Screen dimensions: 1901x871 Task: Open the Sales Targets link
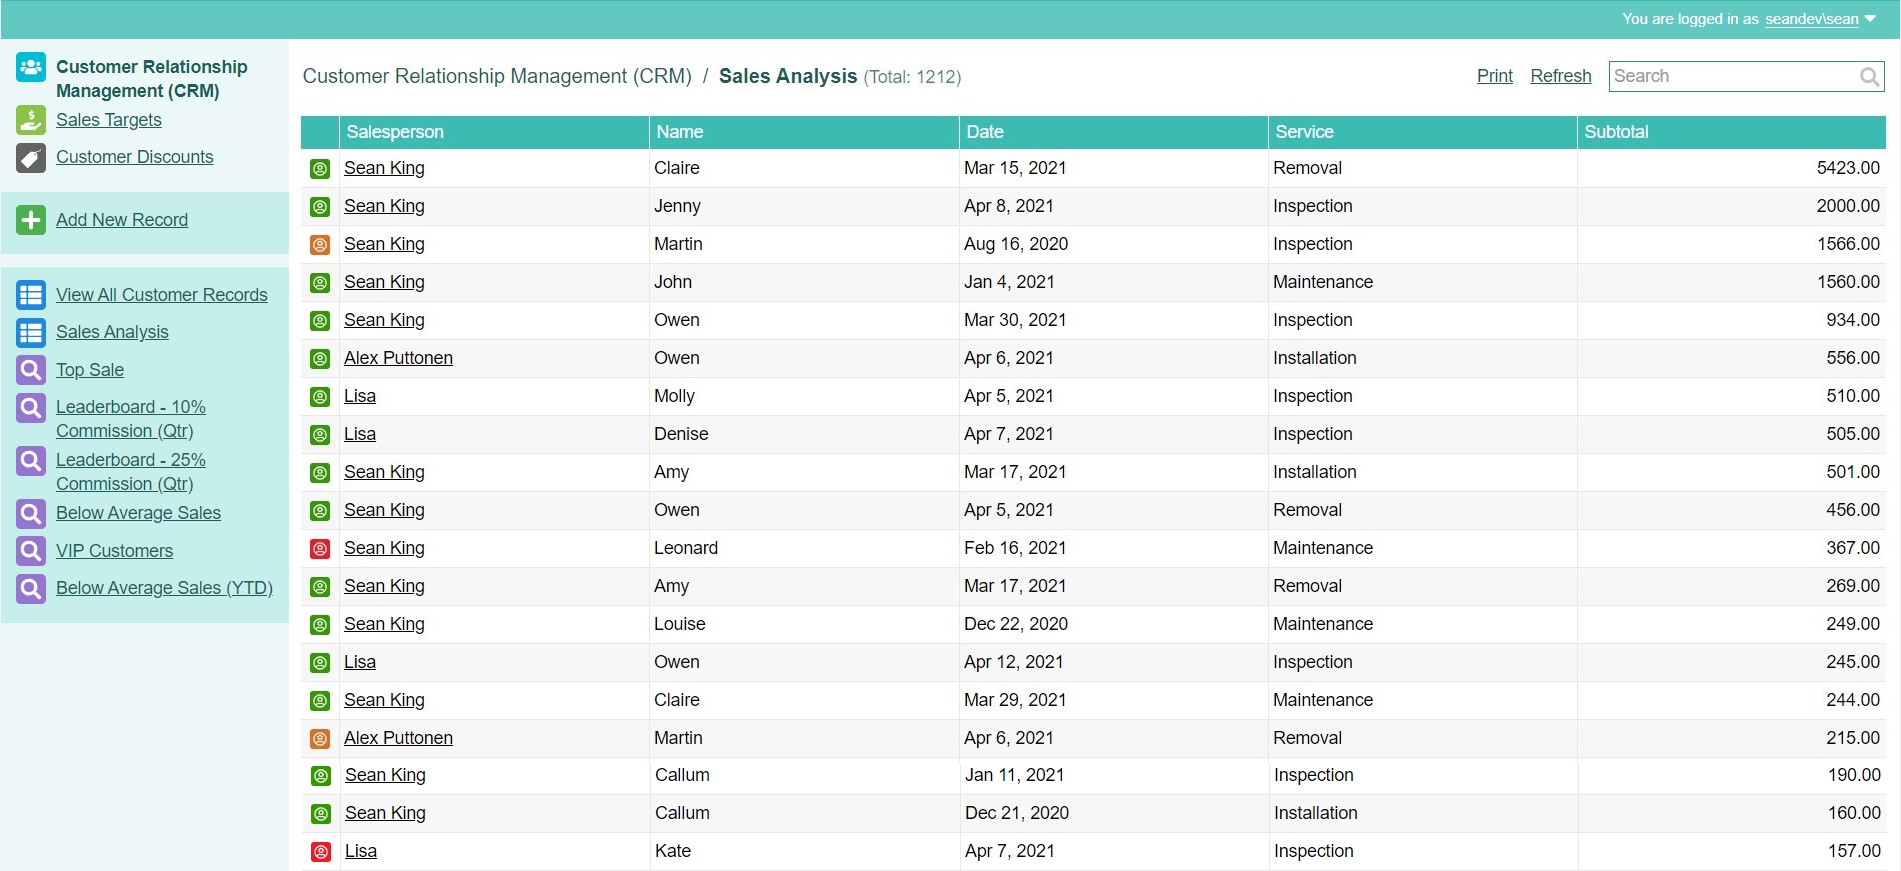click(109, 120)
